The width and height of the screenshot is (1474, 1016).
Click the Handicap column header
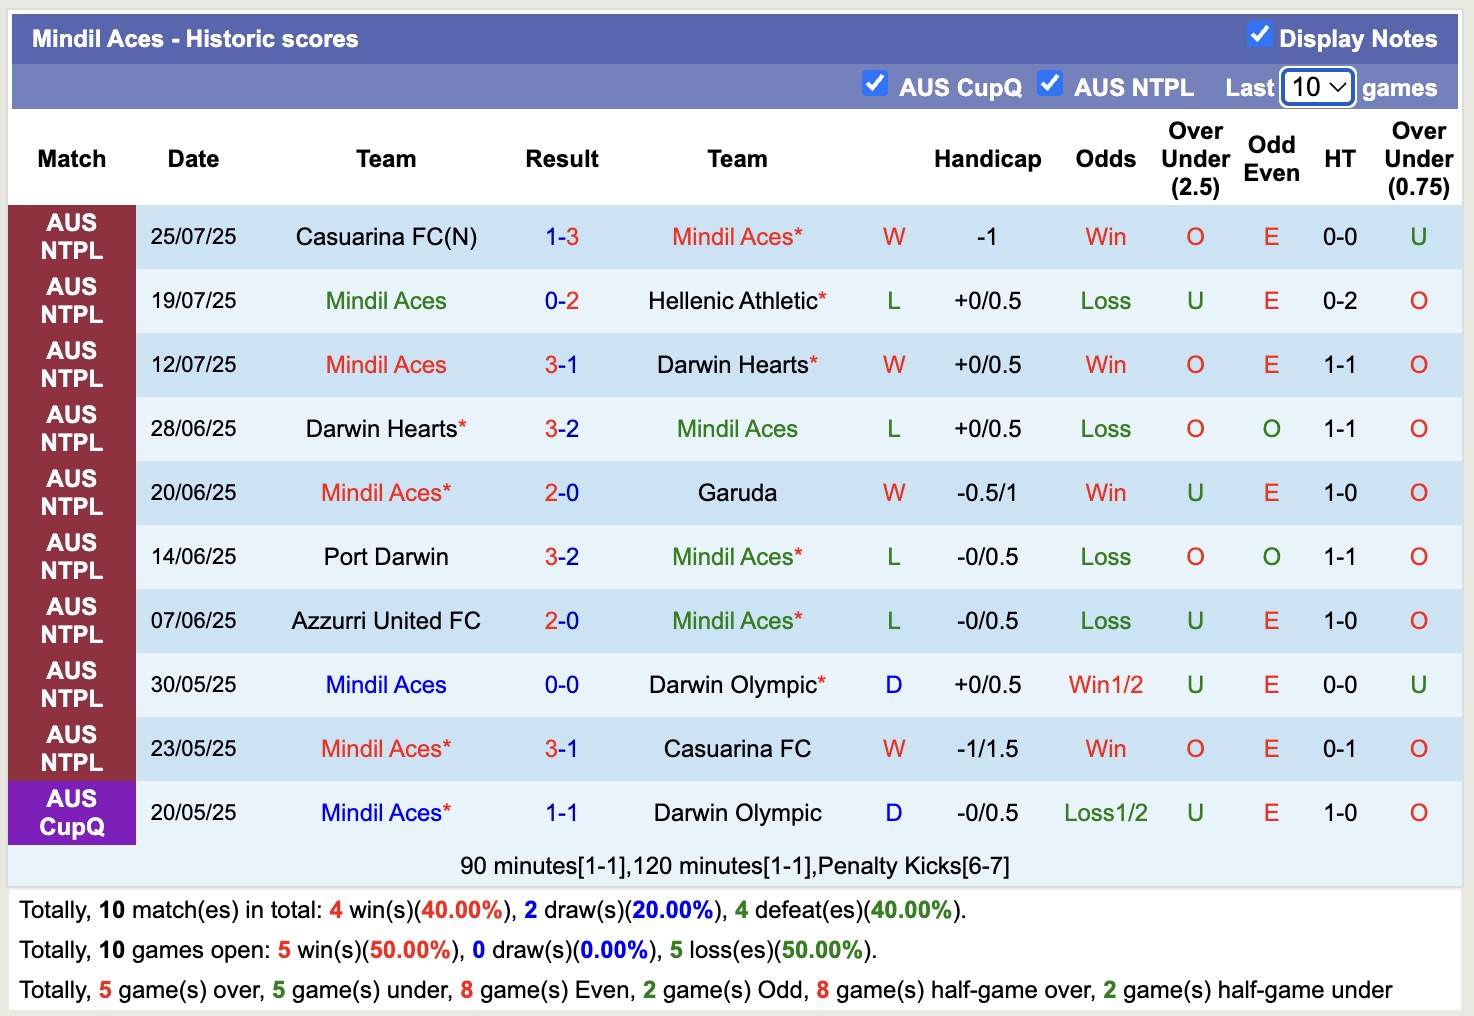[x=987, y=159]
